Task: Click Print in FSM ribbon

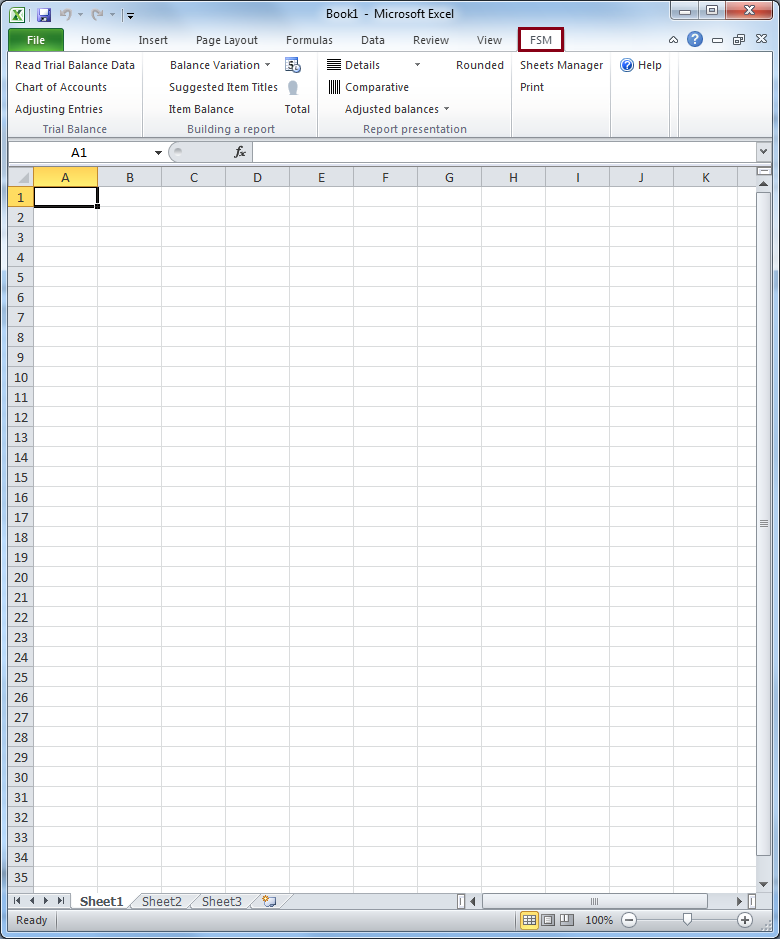Action: point(532,87)
